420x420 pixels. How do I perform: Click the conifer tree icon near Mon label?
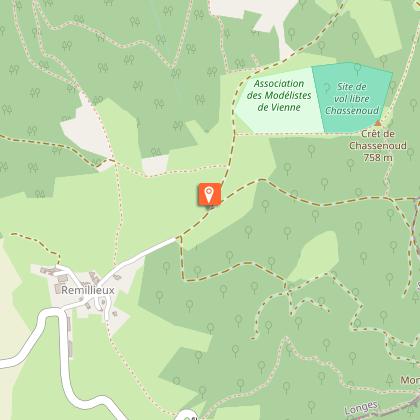389,380
